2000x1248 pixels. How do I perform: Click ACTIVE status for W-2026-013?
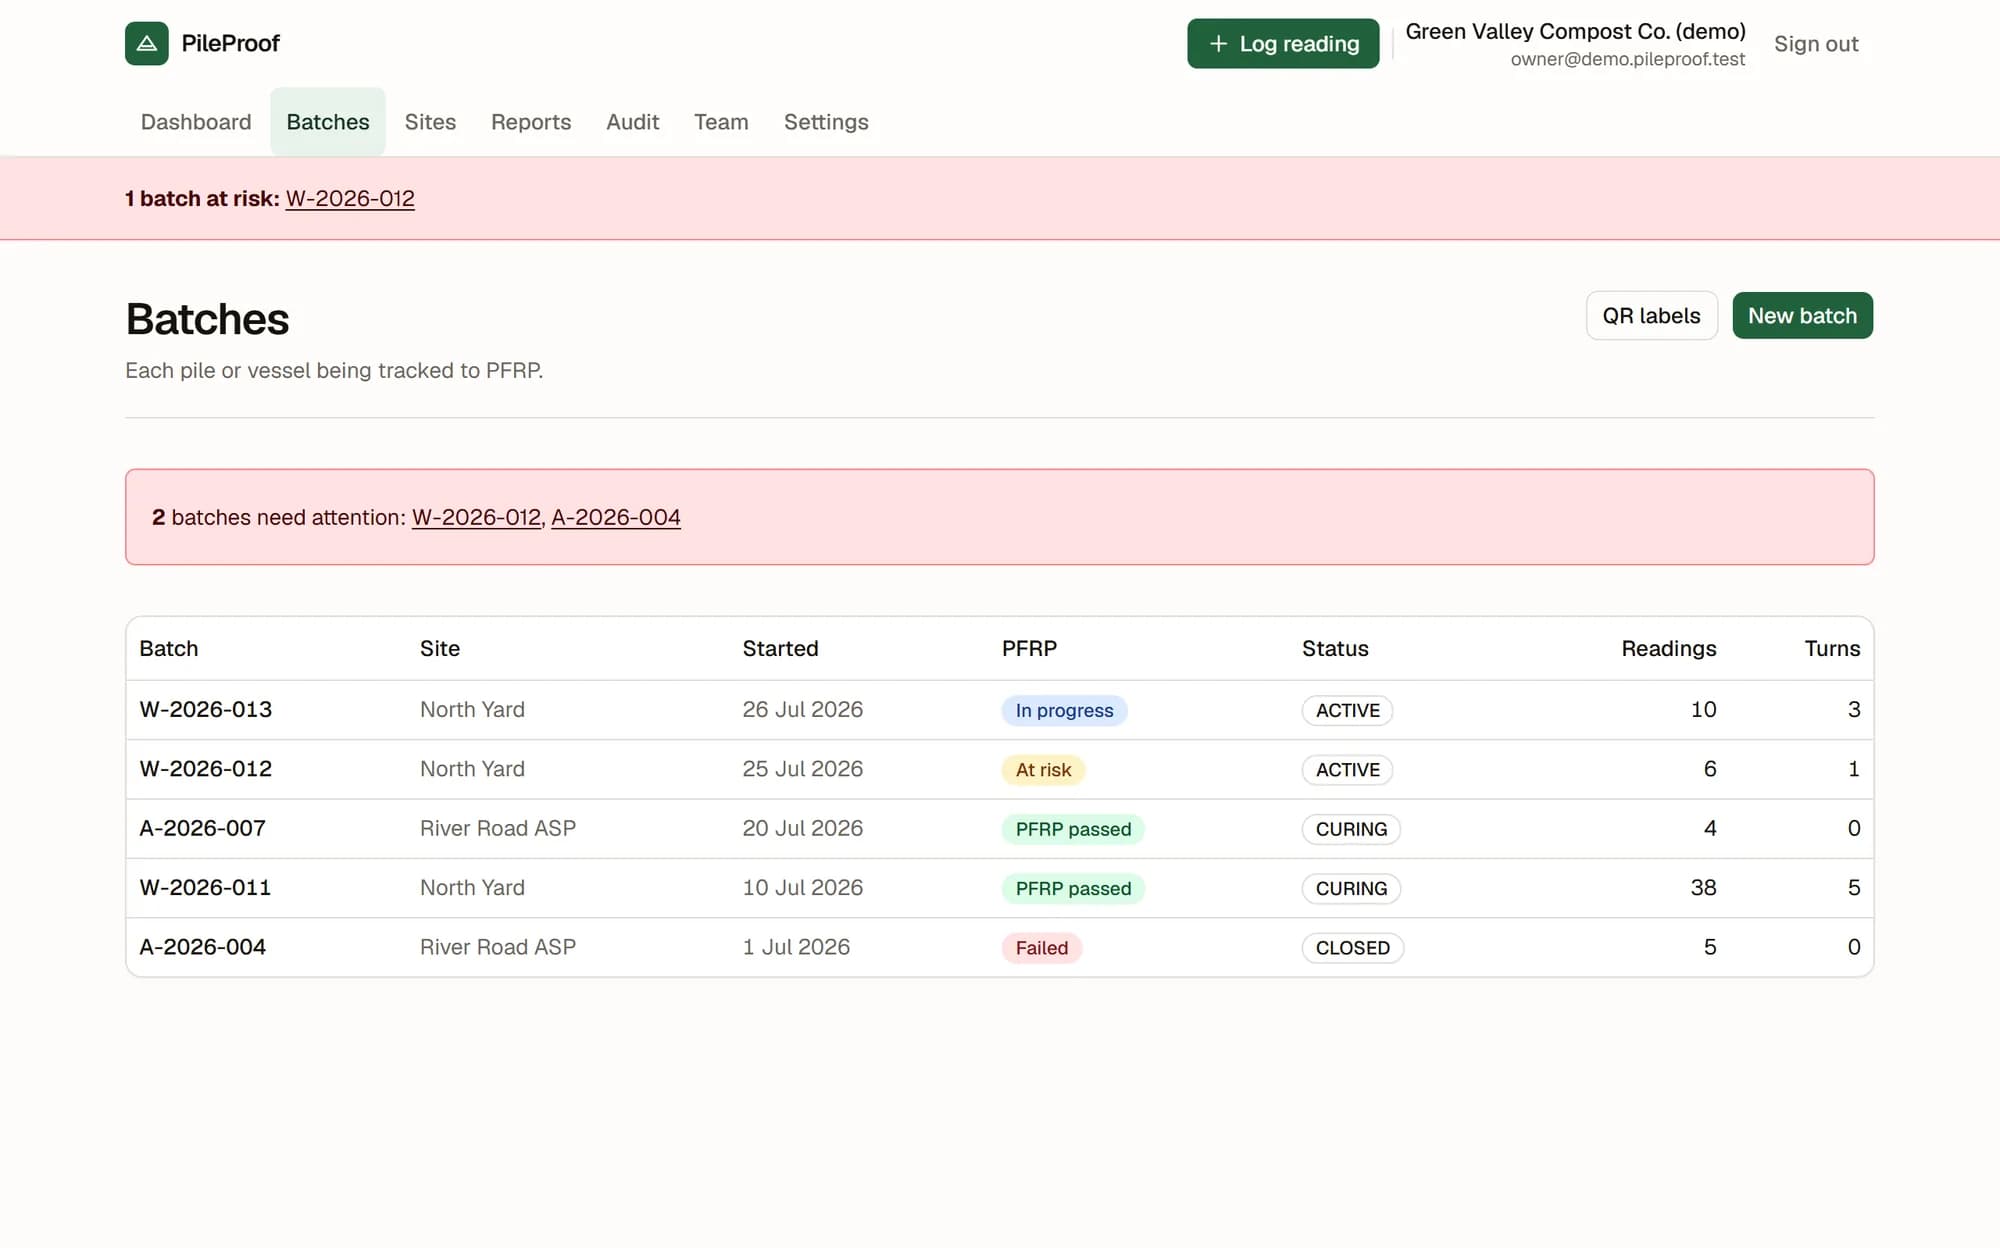(x=1347, y=710)
